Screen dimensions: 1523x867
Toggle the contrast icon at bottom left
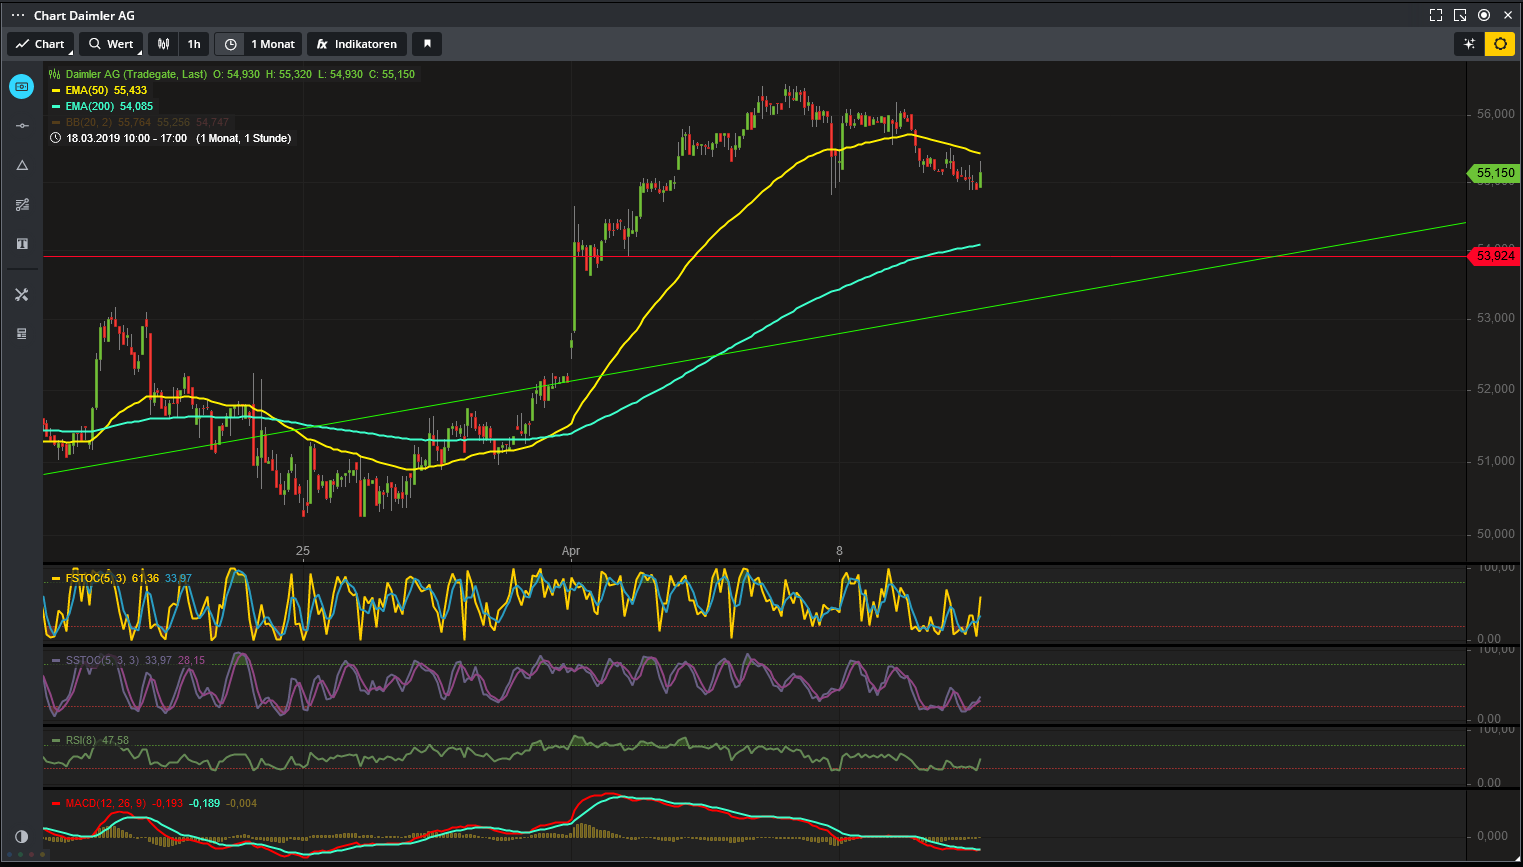coord(22,836)
